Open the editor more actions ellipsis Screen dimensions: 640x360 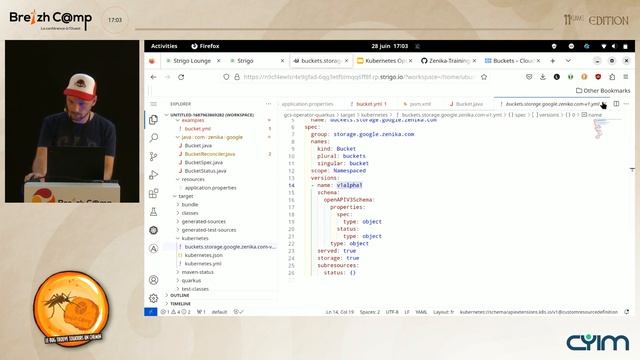[627, 104]
